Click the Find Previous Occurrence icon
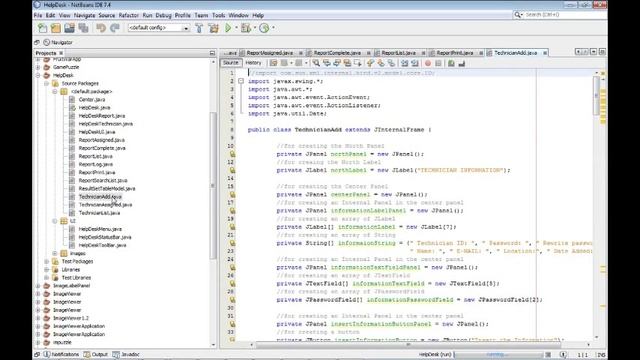Screen dimensions: 640x360 coord(327,63)
